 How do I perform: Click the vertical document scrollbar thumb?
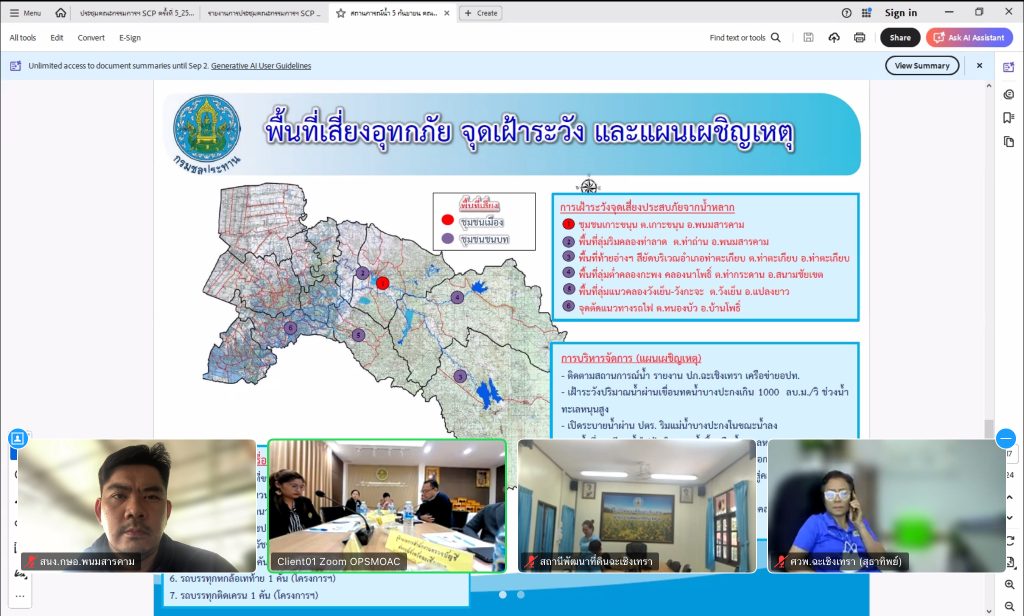pos(989,429)
